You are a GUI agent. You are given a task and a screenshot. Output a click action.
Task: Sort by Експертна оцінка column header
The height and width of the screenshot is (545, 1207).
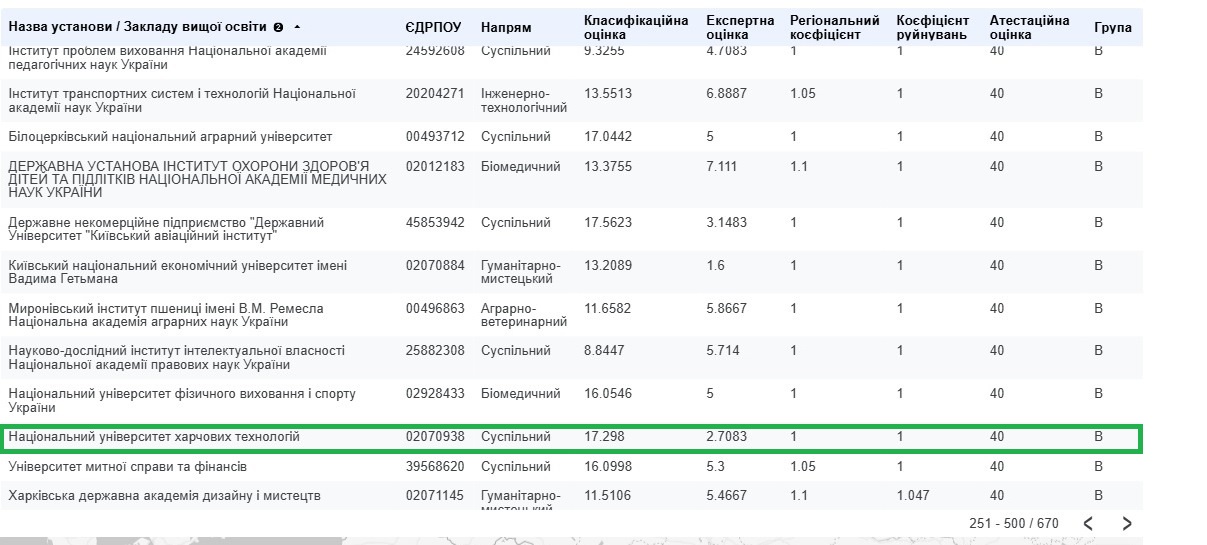(740, 27)
